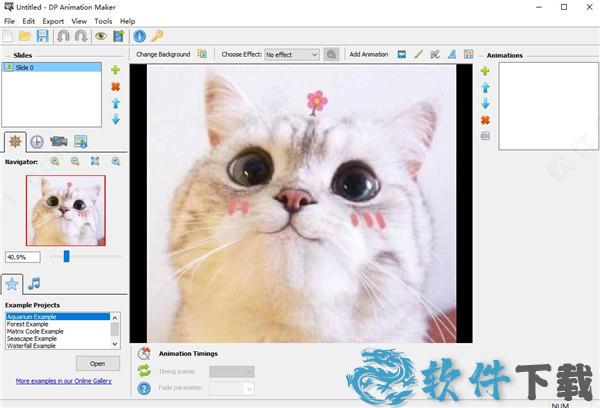This screenshot has width=600, height=408.
Task: Add a new slide with the green plus
Action: (116, 70)
